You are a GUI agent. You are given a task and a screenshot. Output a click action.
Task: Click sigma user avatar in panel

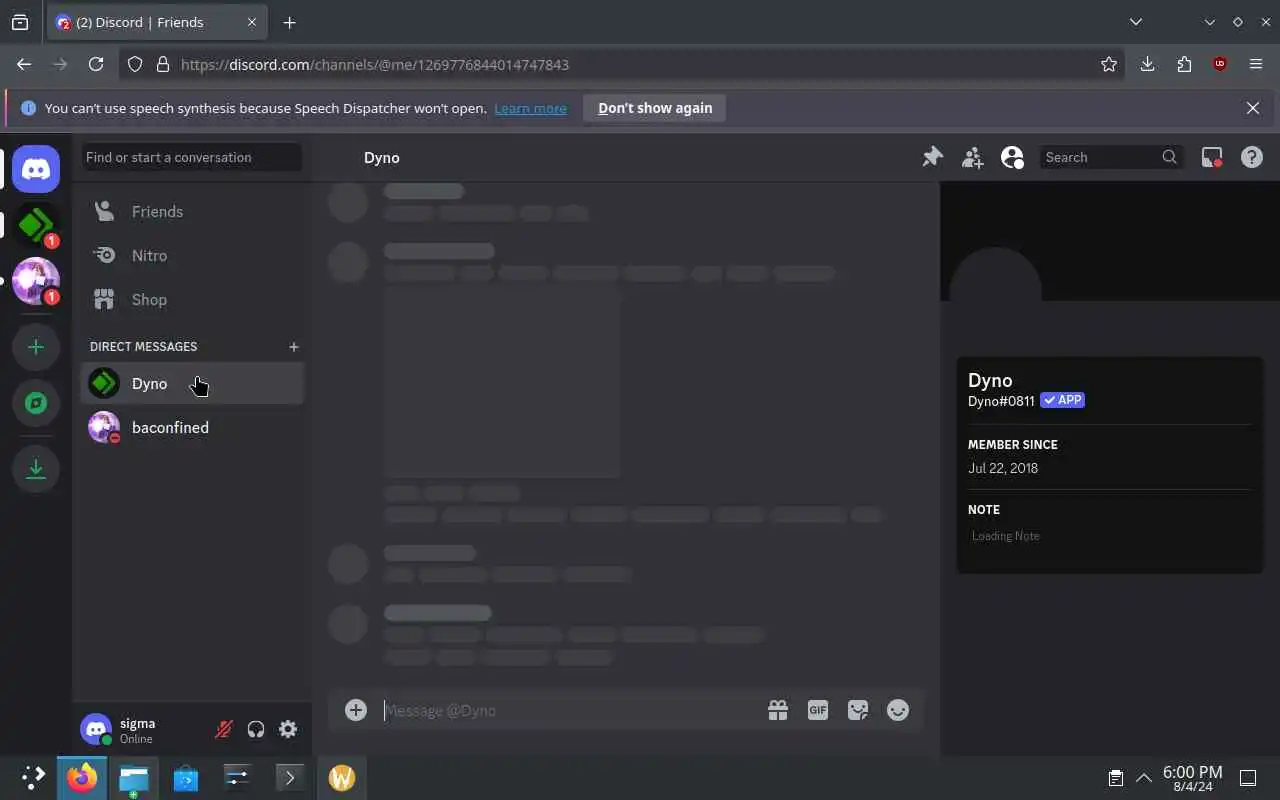point(96,729)
